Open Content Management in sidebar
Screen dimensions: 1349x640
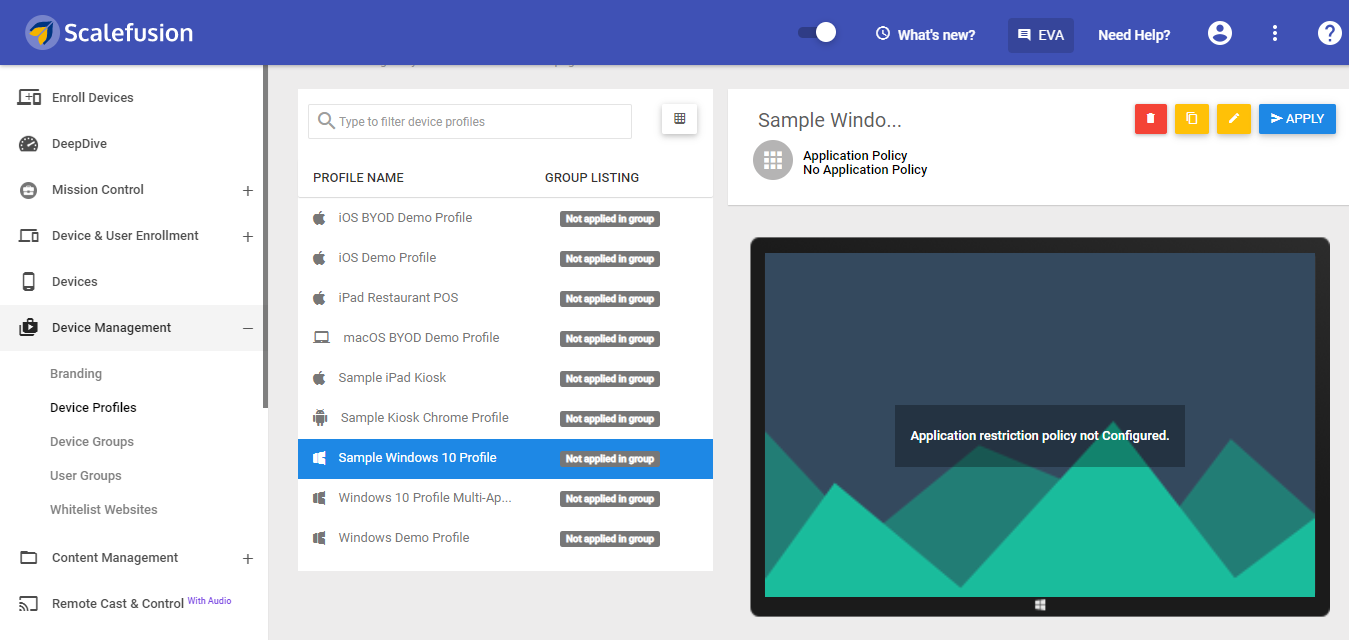(115, 557)
